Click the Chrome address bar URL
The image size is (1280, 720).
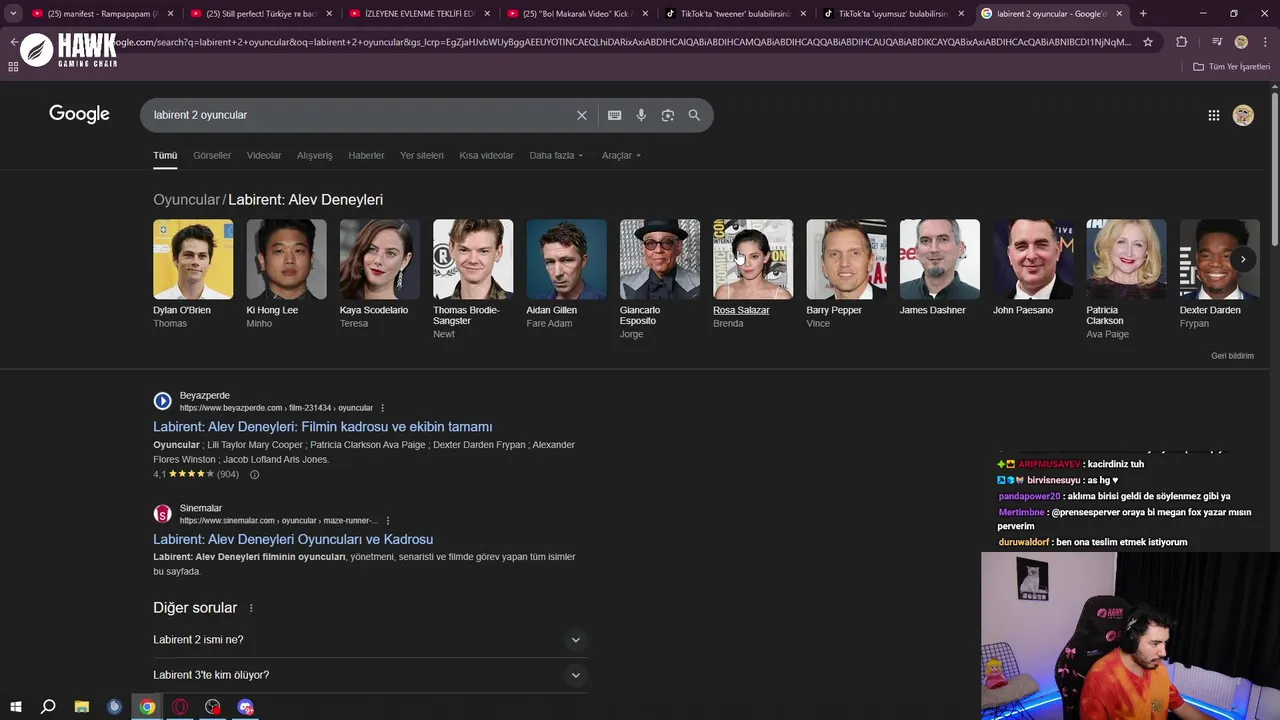[x=620, y=42]
